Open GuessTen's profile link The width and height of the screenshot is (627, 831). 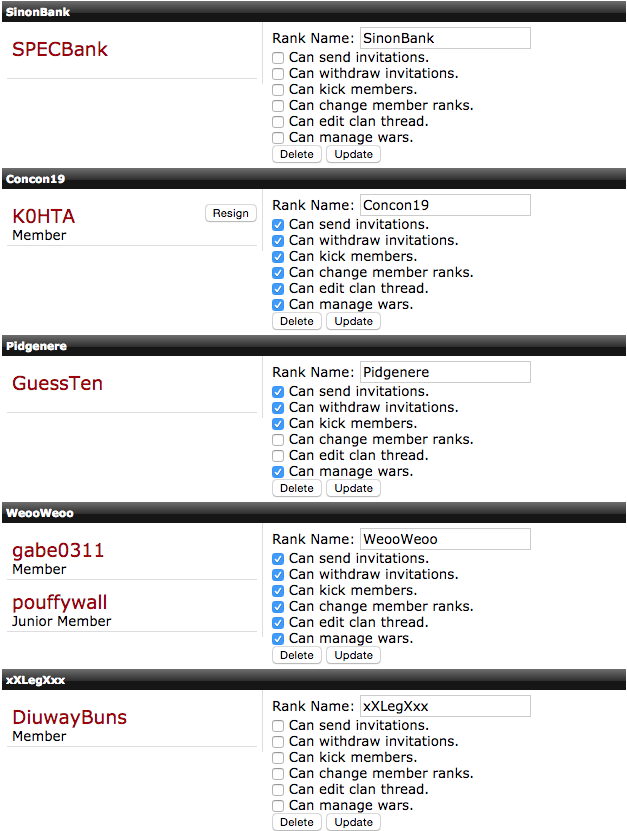pyautogui.click(x=57, y=383)
